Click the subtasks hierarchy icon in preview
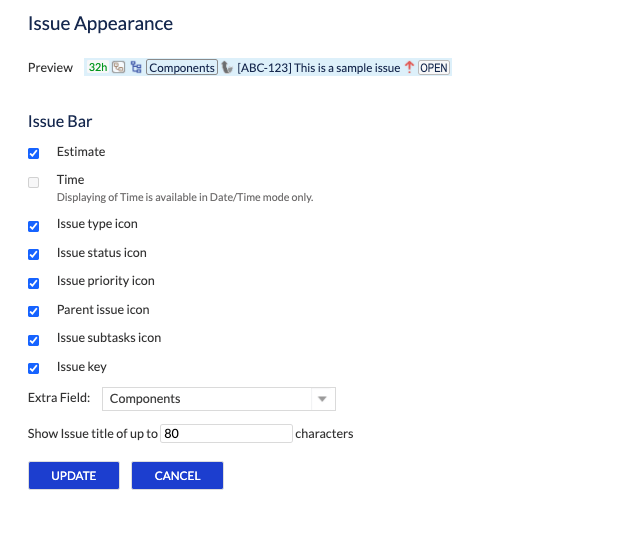 tap(136, 68)
